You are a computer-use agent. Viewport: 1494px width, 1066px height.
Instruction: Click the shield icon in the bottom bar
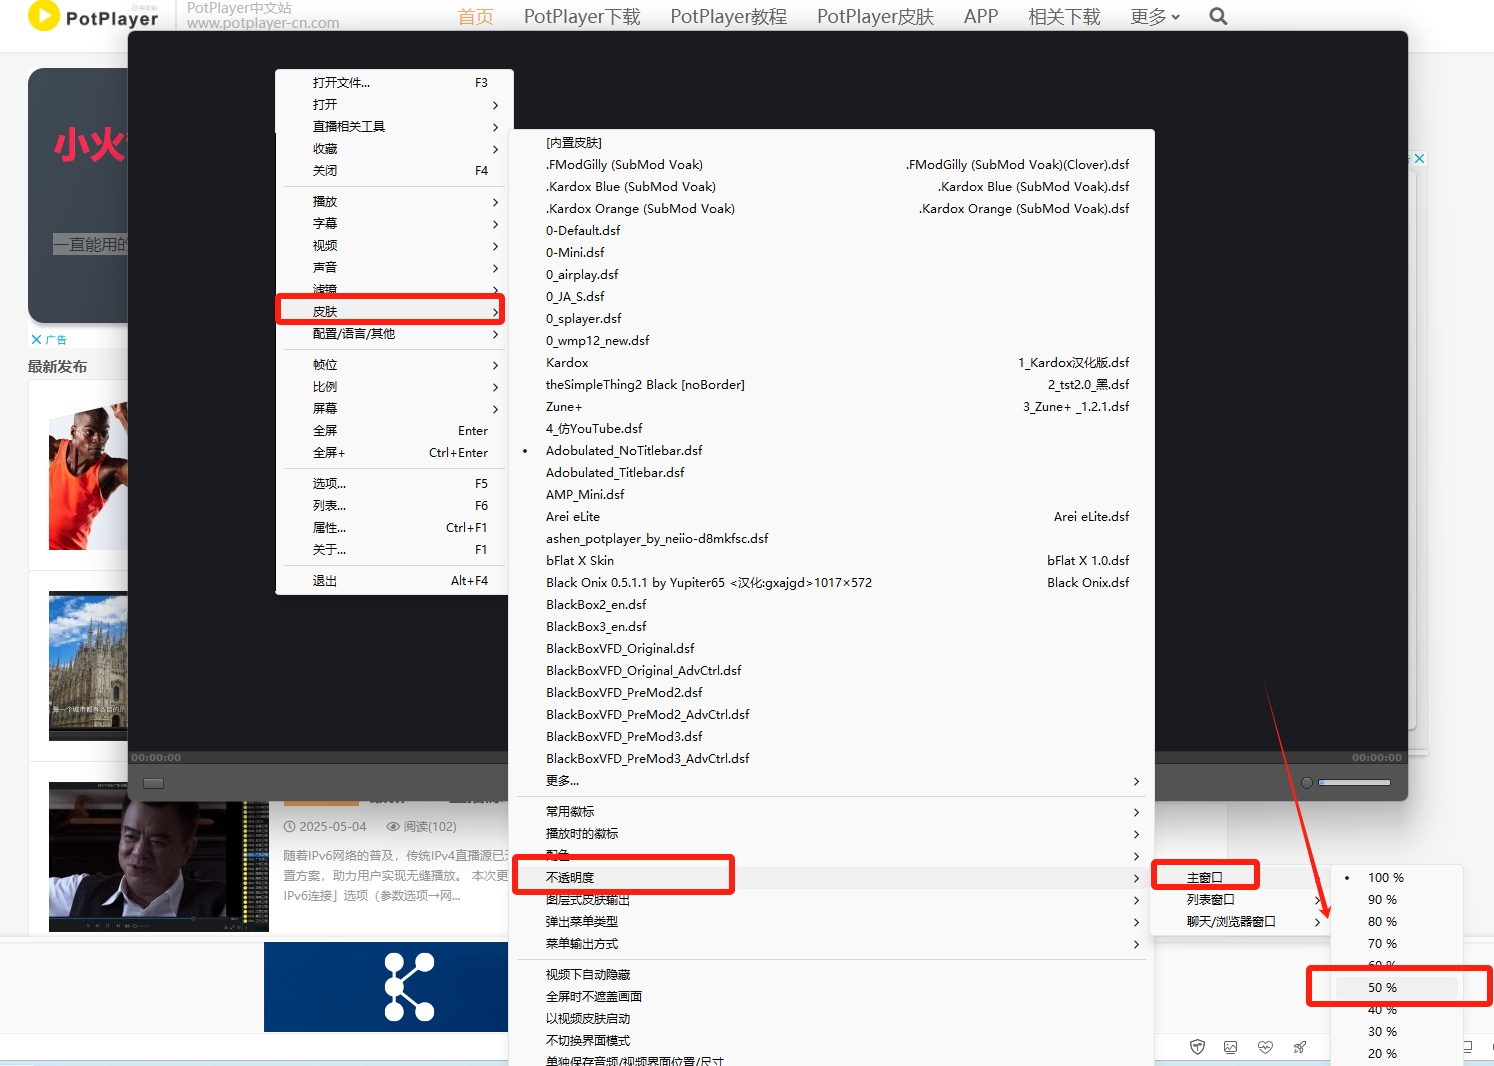pos(1197,1047)
